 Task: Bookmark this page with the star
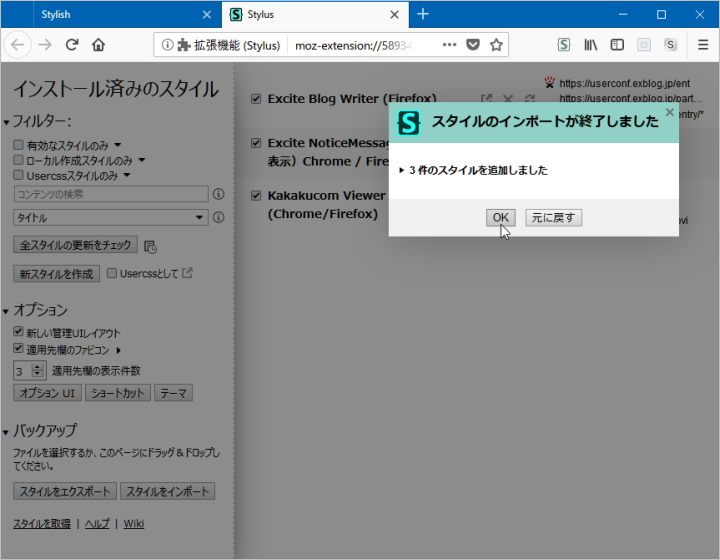(x=496, y=45)
